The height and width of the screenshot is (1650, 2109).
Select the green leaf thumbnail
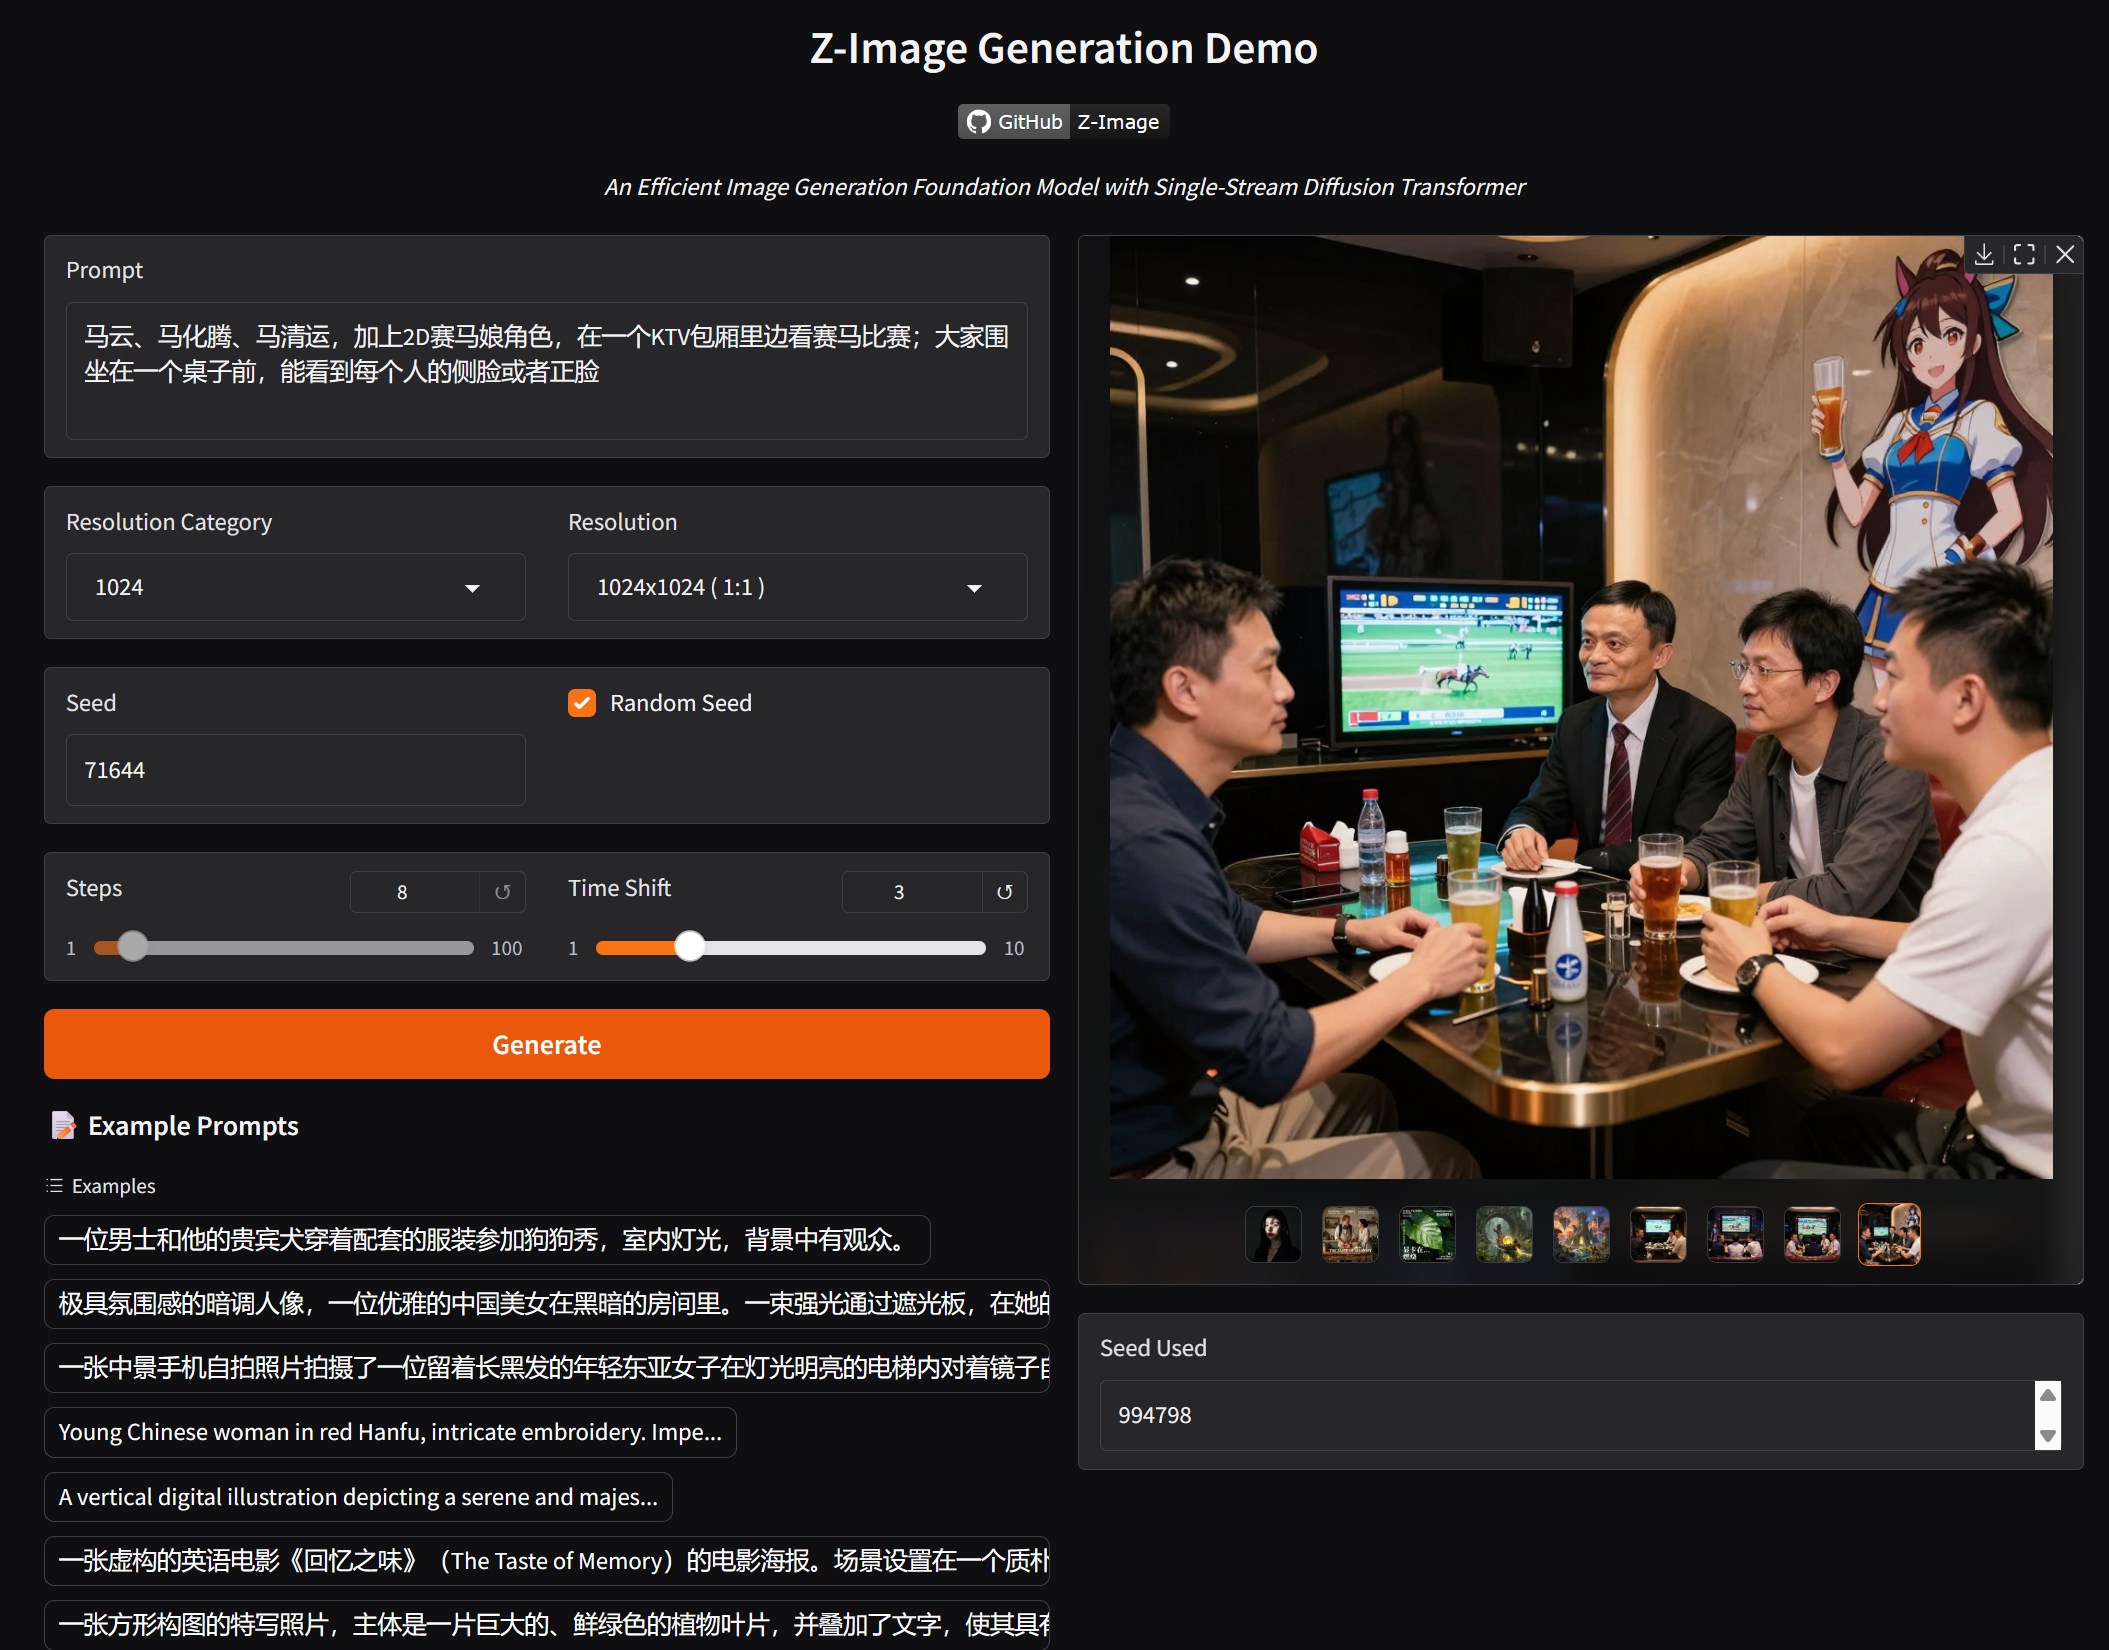tap(1427, 1234)
